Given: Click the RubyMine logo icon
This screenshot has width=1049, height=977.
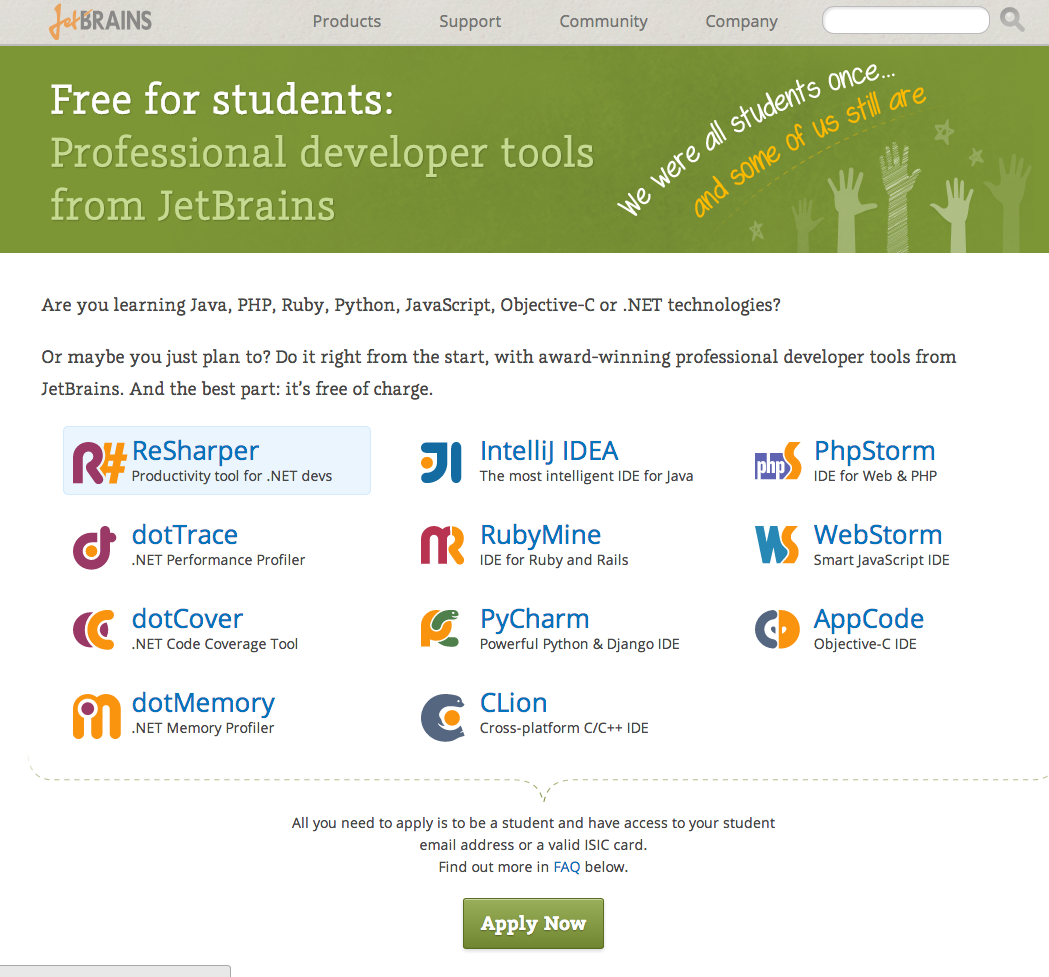Looking at the screenshot, I should [x=442, y=545].
